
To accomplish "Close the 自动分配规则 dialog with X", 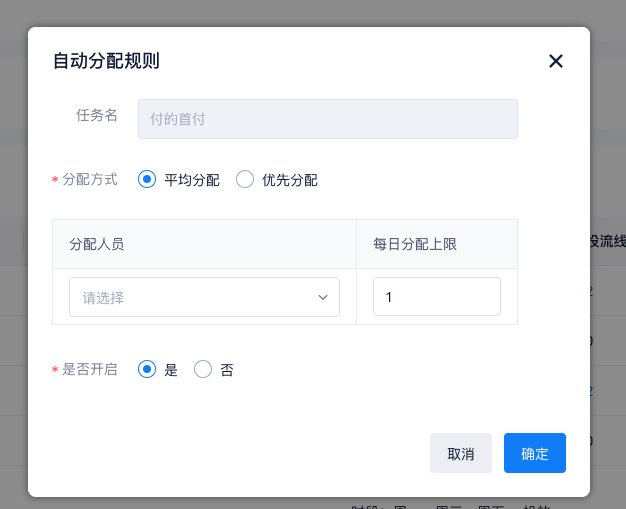I will click(x=556, y=61).
